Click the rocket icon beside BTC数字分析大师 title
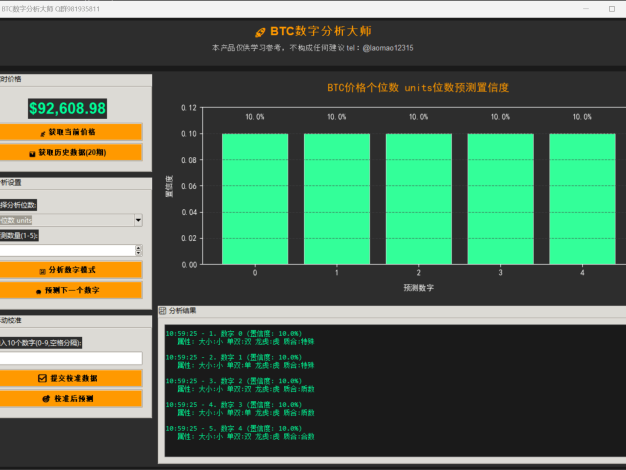The width and height of the screenshot is (626, 470). [x=260, y=31]
